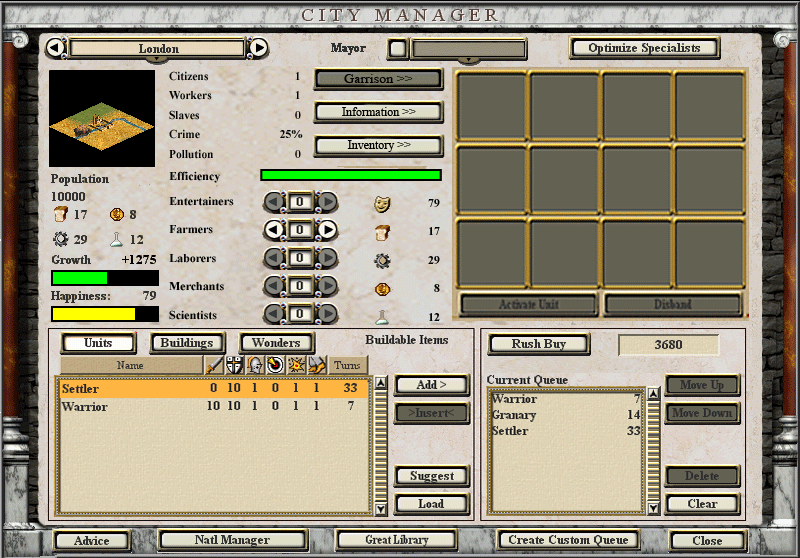Screen dimensions: 800x558
Task: Click the explosion firepower column icon
Action: point(295,365)
